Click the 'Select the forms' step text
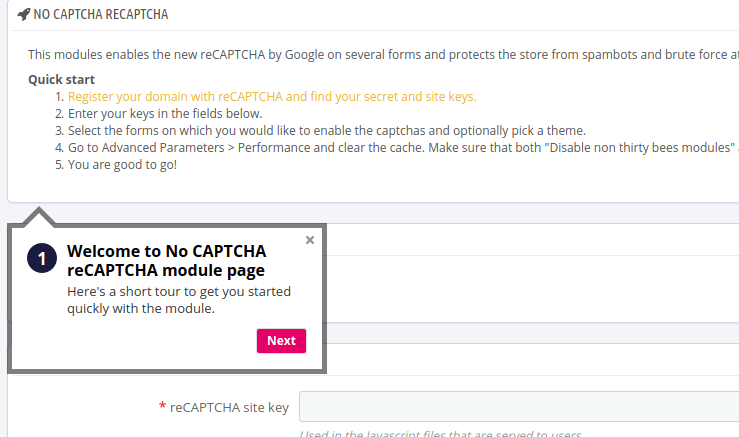Viewport: 739px width, 437px height. click(327, 131)
